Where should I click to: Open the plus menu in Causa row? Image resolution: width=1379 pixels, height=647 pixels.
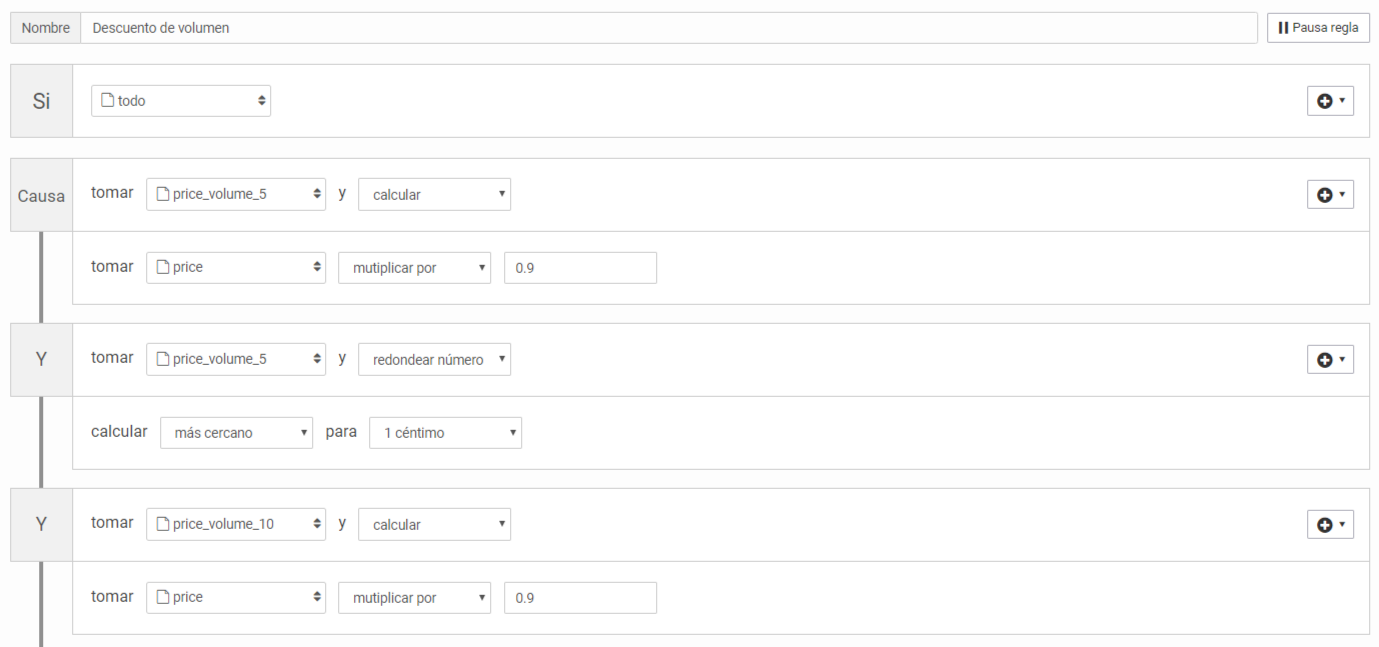pos(1330,195)
